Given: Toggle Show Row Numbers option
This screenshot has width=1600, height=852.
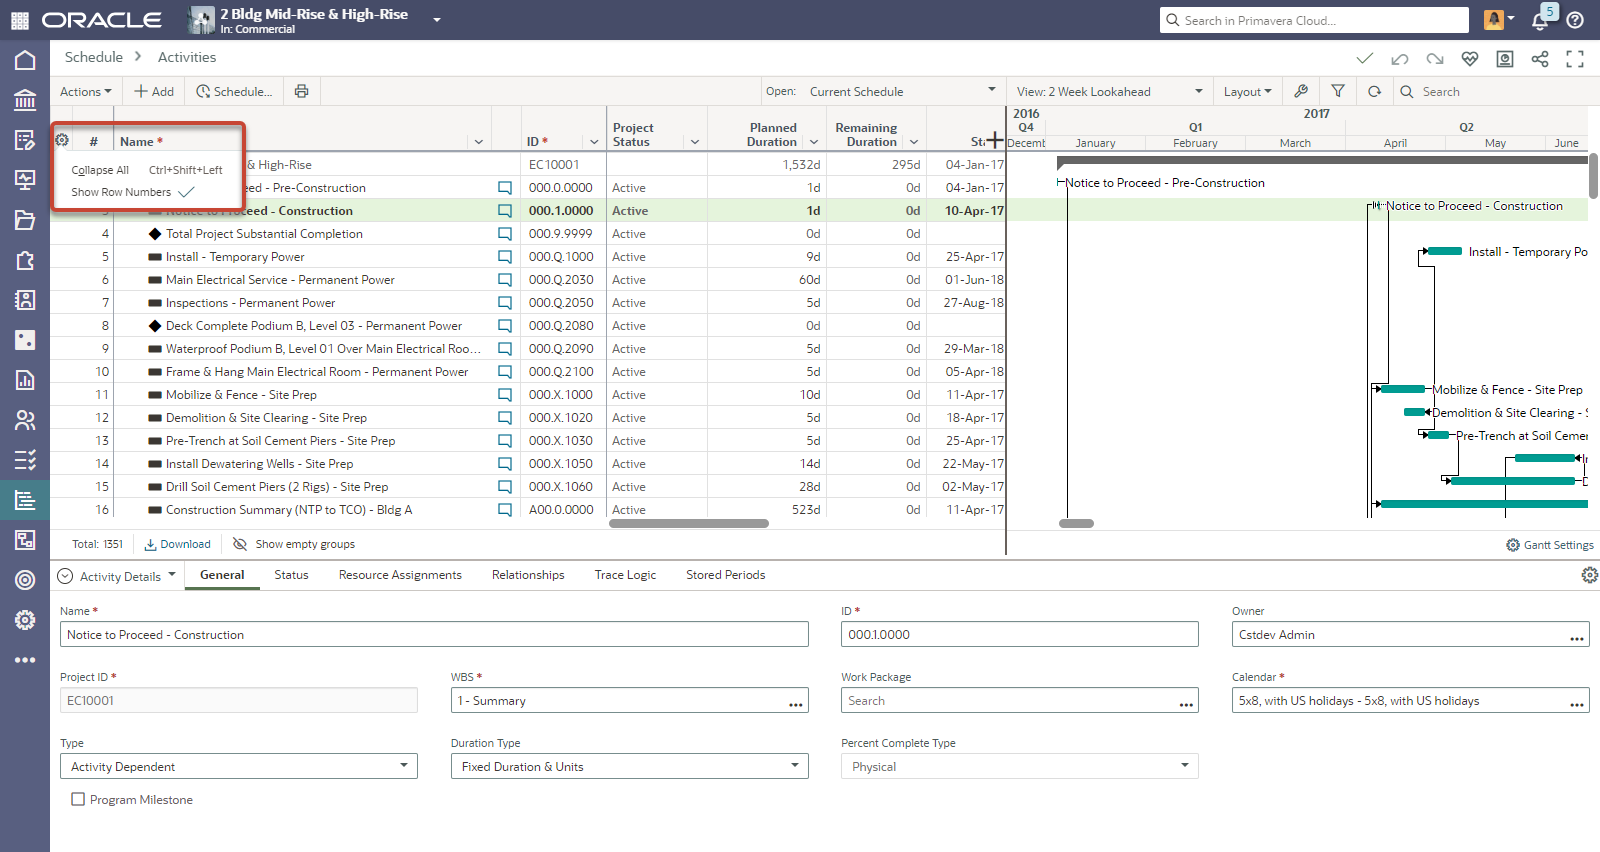Looking at the screenshot, I should [x=133, y=192].
